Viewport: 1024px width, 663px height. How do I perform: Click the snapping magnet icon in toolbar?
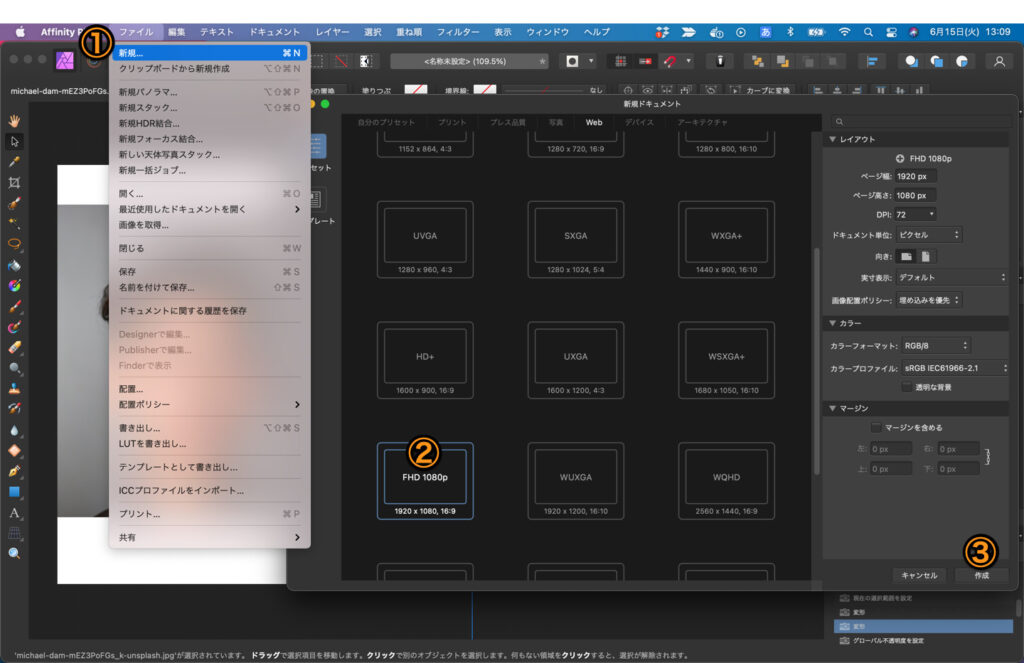pos(669,61)
